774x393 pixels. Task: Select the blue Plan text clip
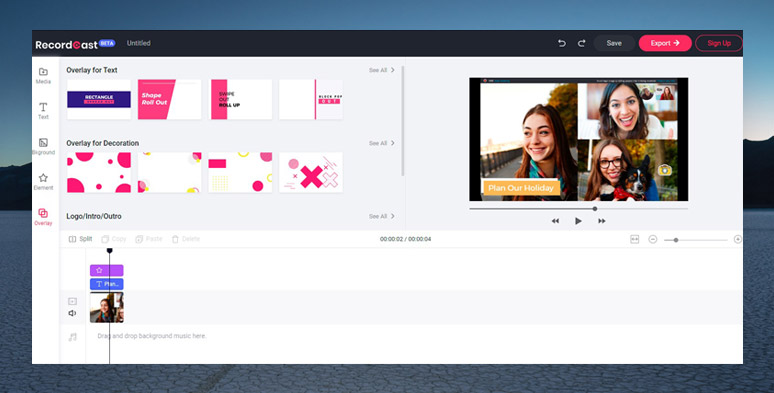107,284
